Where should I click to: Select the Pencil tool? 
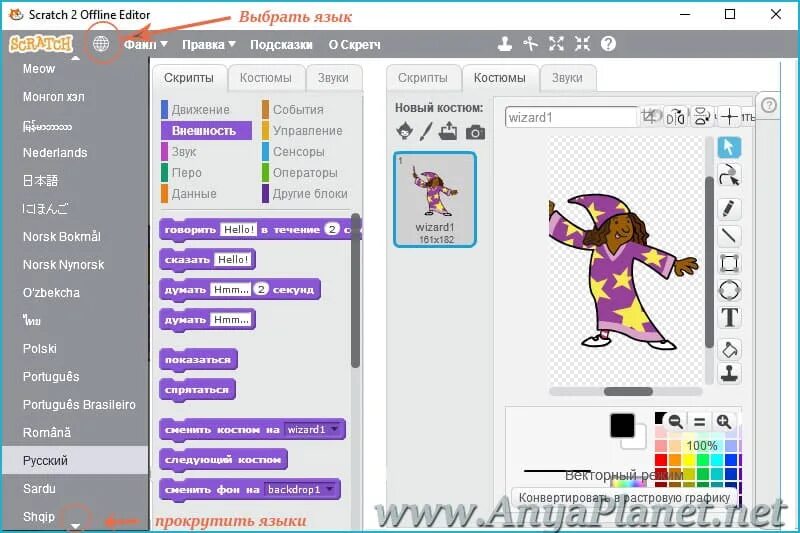coord(729,208)
